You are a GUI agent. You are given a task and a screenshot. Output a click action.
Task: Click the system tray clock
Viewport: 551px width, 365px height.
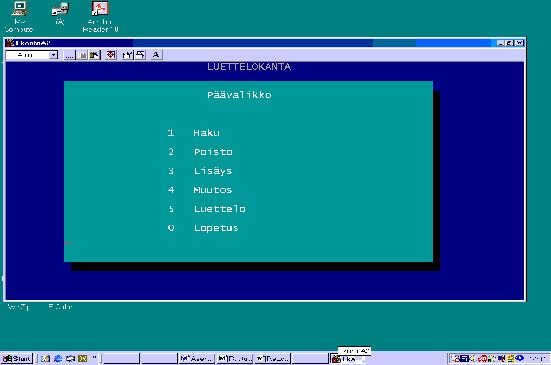(x=537, y=358)
